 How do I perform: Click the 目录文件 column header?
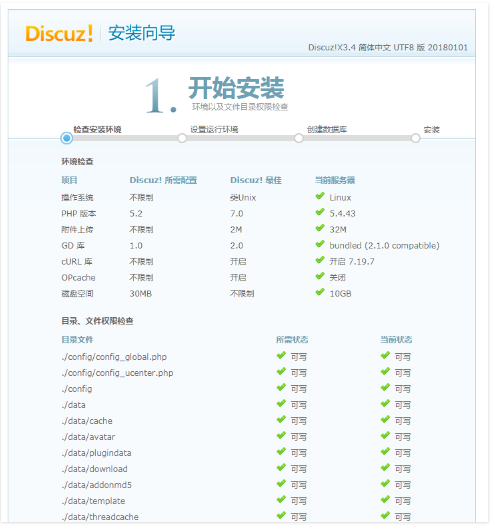pyautogui.click(x=77, y=340)
